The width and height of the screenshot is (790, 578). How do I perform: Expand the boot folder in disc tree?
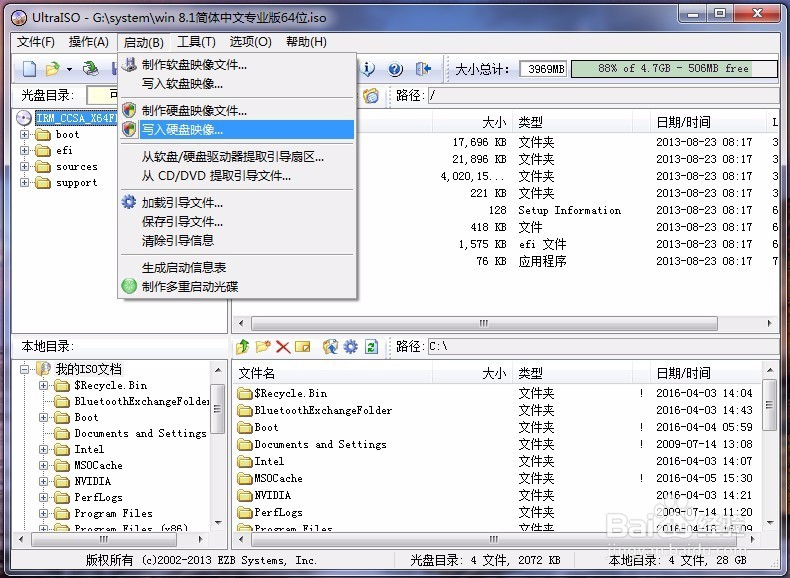(x=24, y=135)
